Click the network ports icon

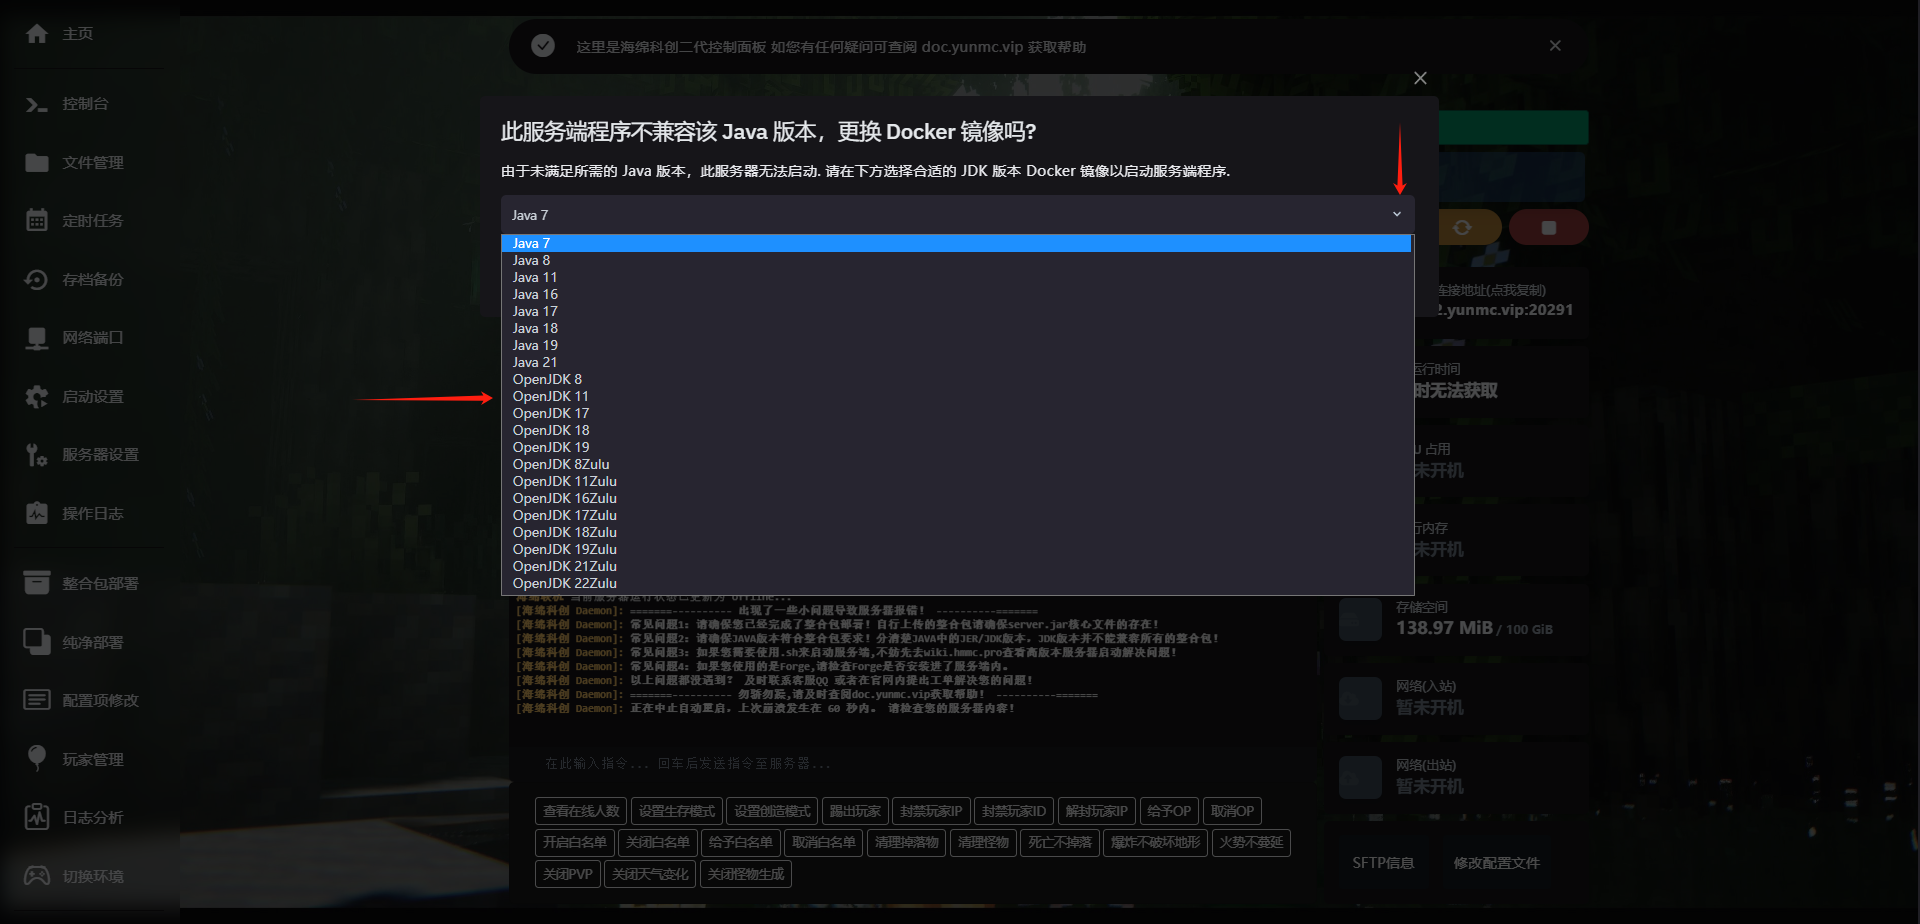pyautogui.click(x=37, y=338)
